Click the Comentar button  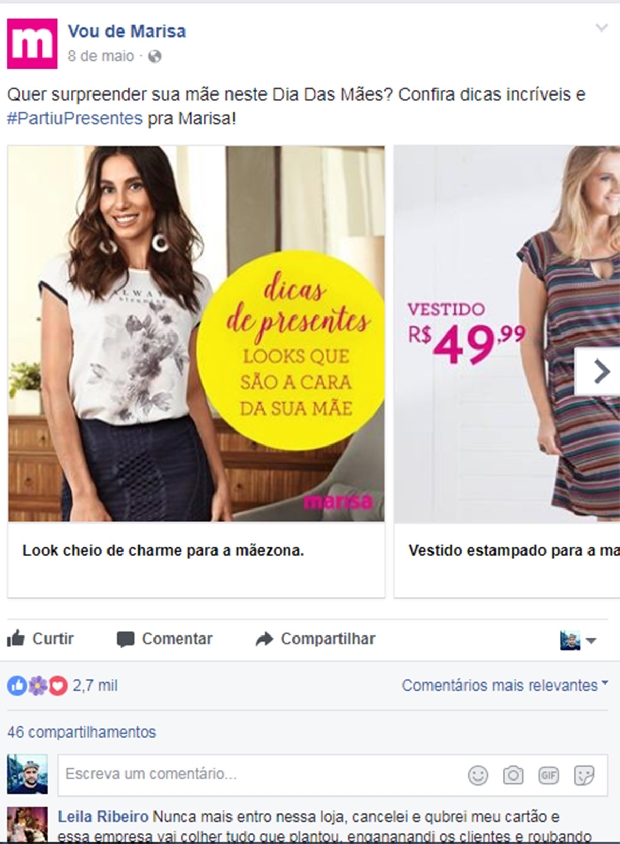165,639
